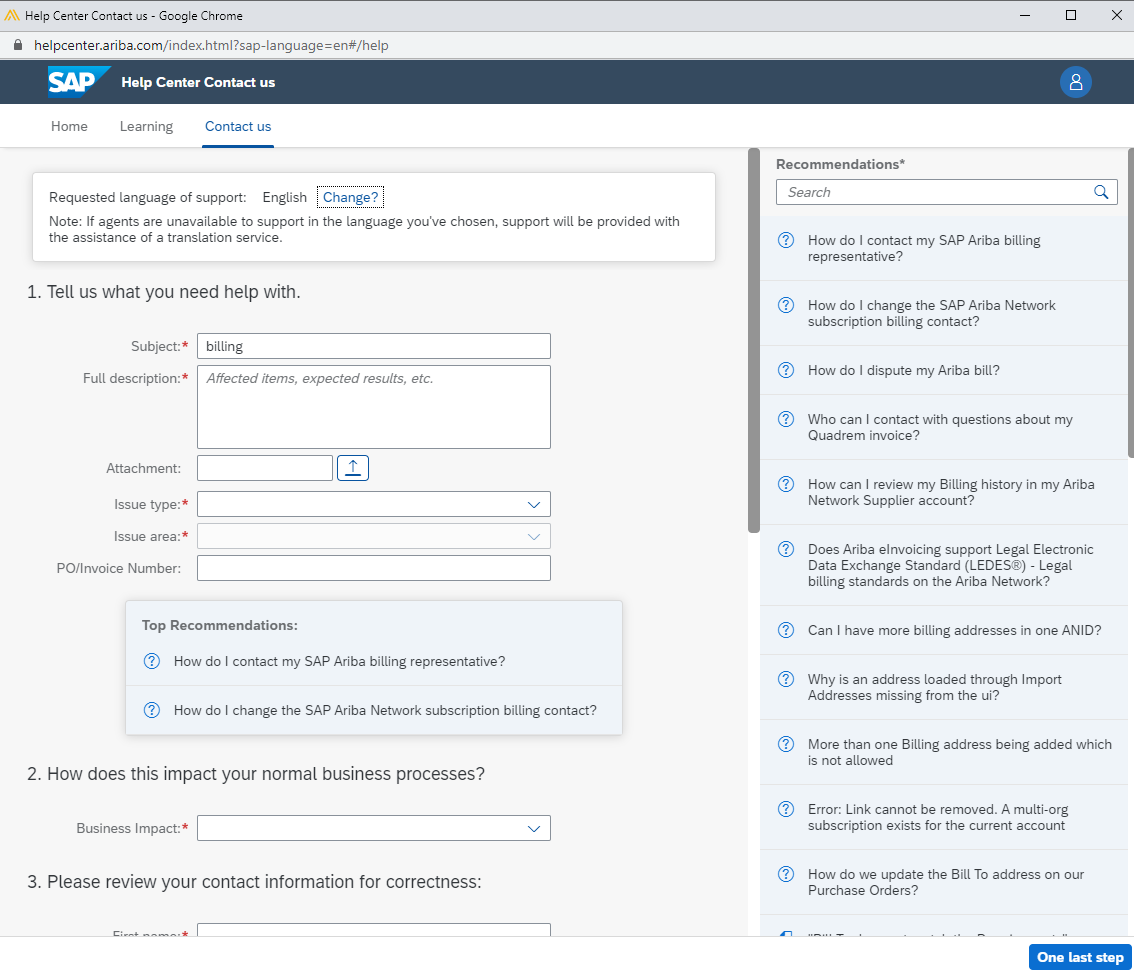The width and height of the screenshot is (1134, 975).
Task: Open 'Can I have more billing addresses in one ANID?'
Action: point(954,631)
